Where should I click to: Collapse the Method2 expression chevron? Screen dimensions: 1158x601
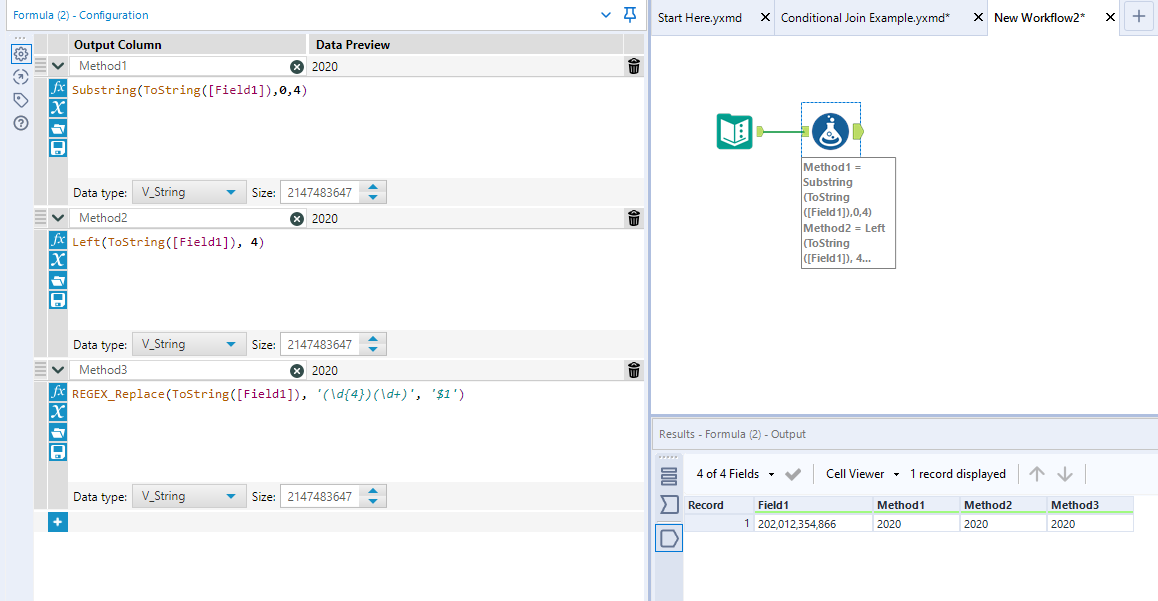tap(58, 218)
